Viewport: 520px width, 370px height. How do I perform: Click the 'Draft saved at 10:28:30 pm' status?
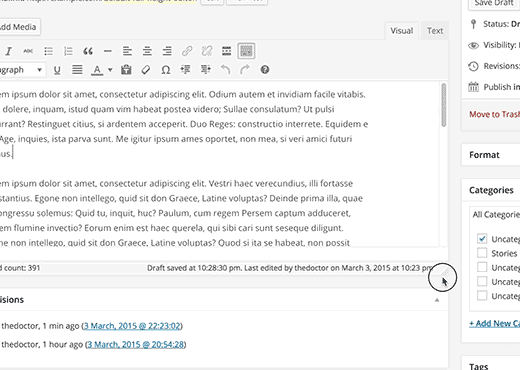(x=195, y=268)
